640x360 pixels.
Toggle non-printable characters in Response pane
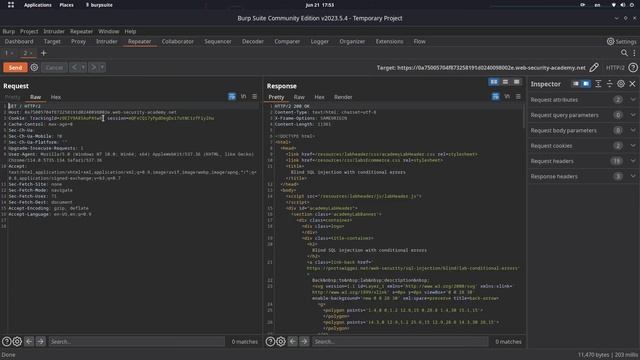[507, 97]
